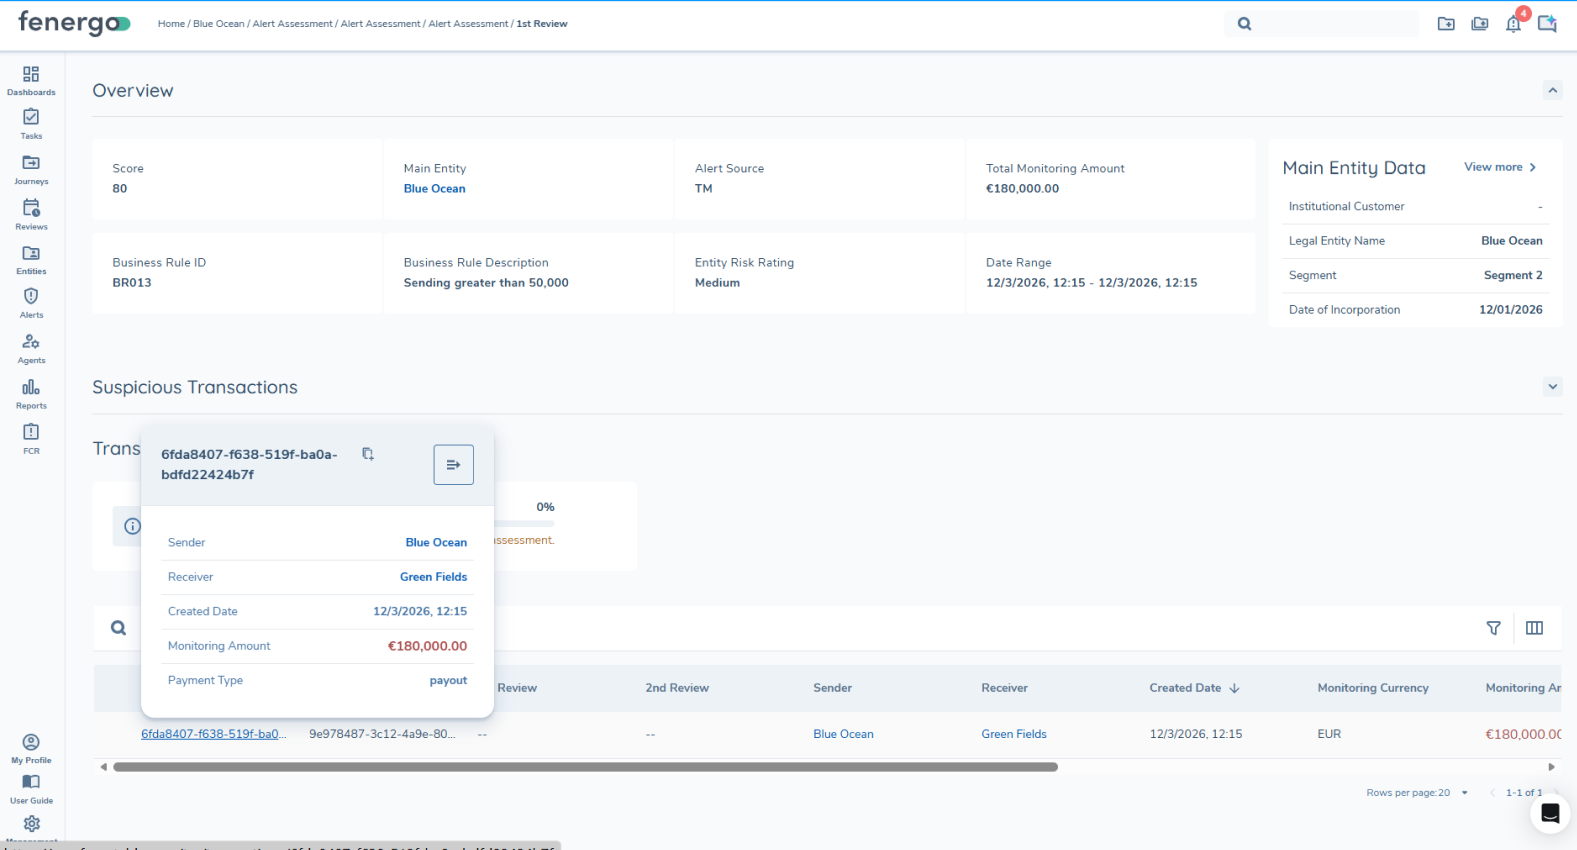The image size is (1577, 850).
Task: Open Green Fields receiver in table row
Action: [1014, 734]
